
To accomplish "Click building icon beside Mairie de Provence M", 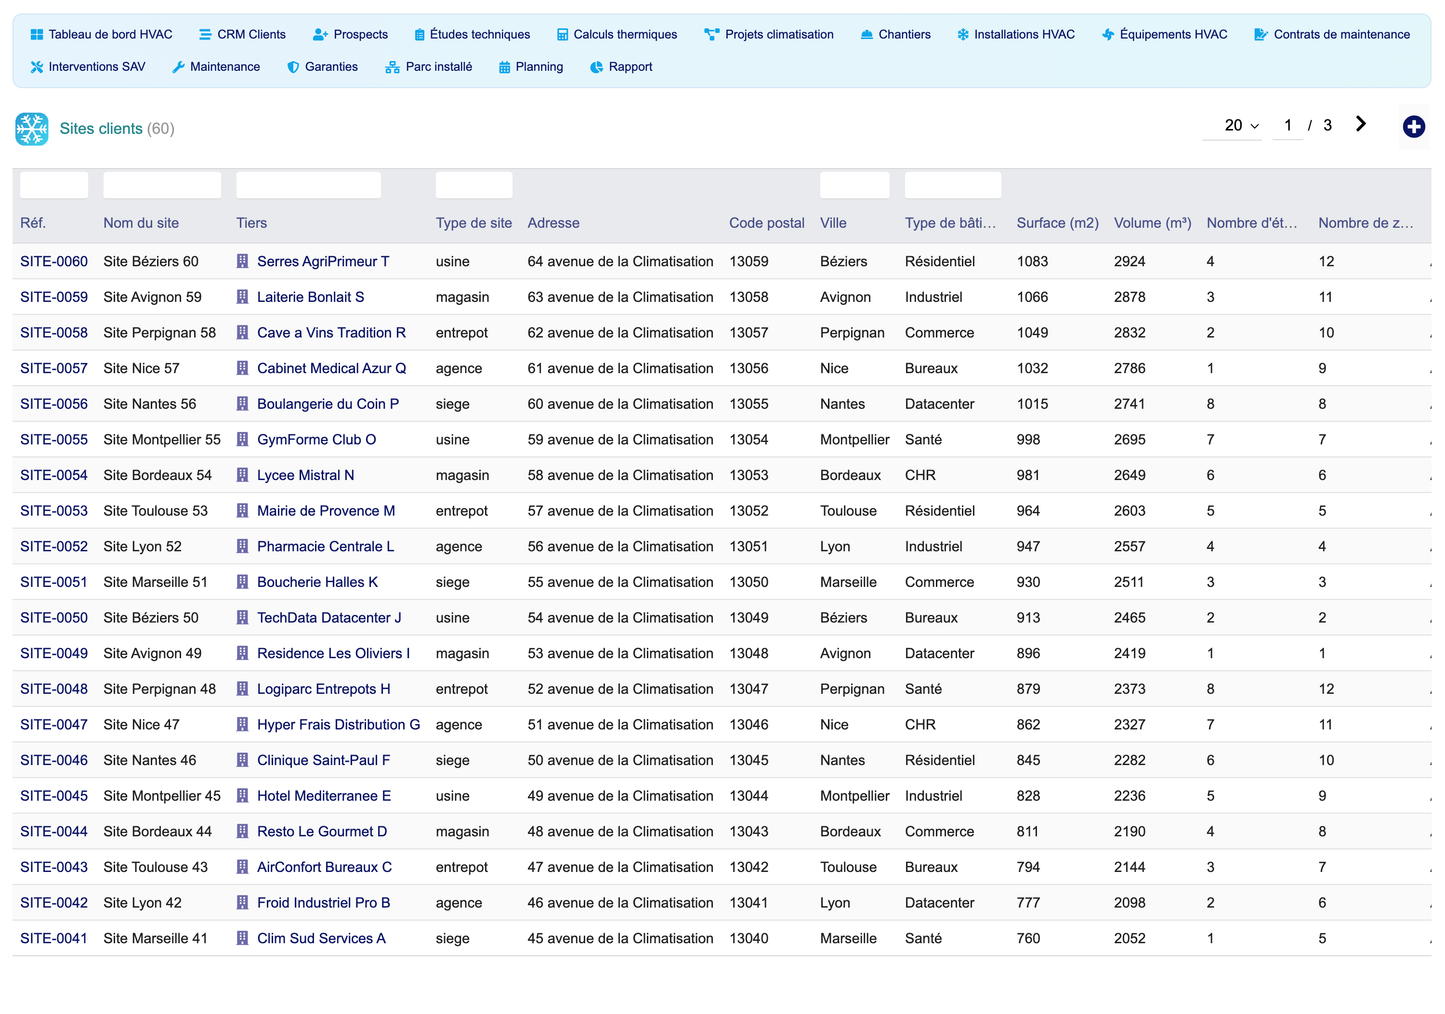I will click(242, 511).
